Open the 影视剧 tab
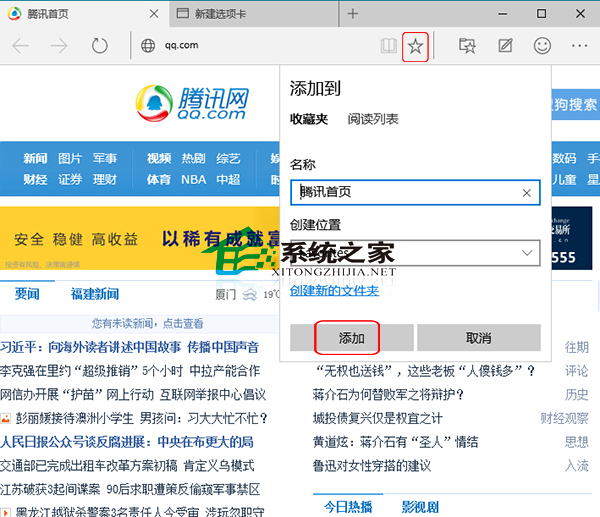Screen dimensions: 600x517 click(420, 507)
